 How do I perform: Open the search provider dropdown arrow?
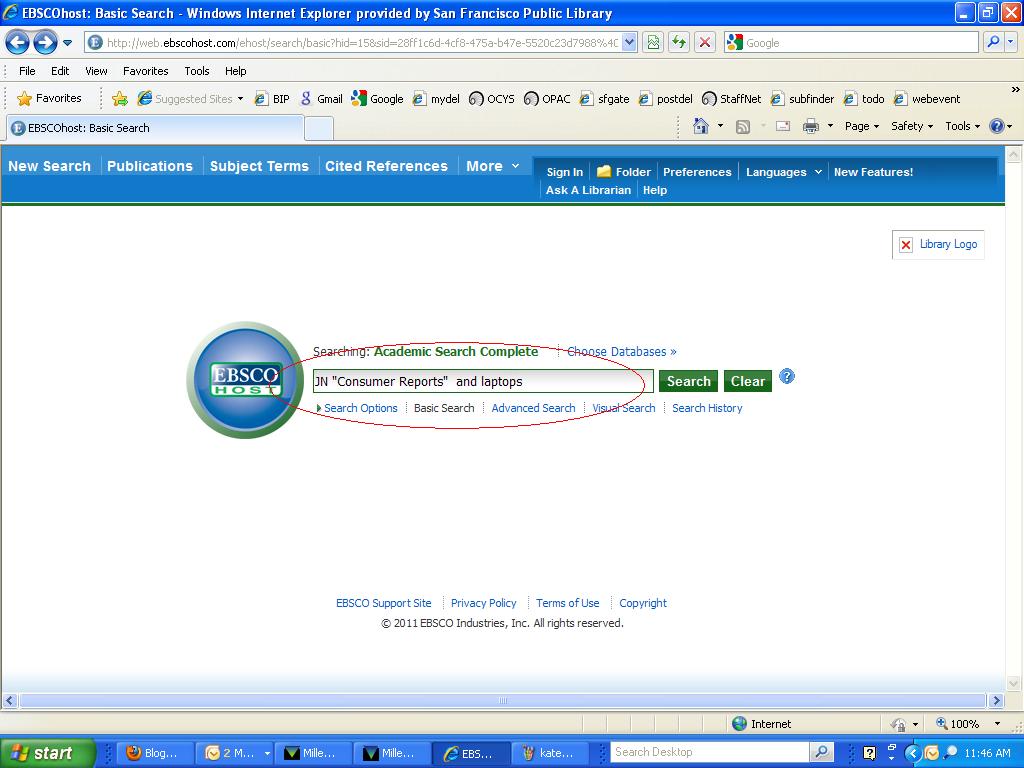[1010, 43]
